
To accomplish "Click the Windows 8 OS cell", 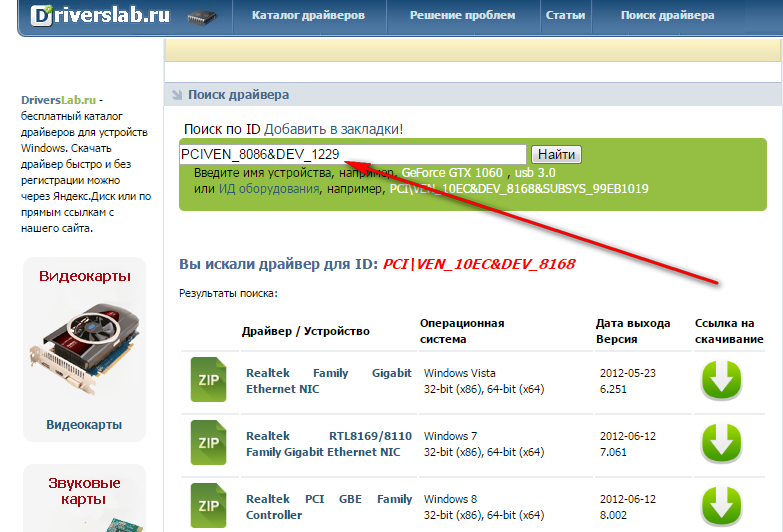I will tap(484, 507).
